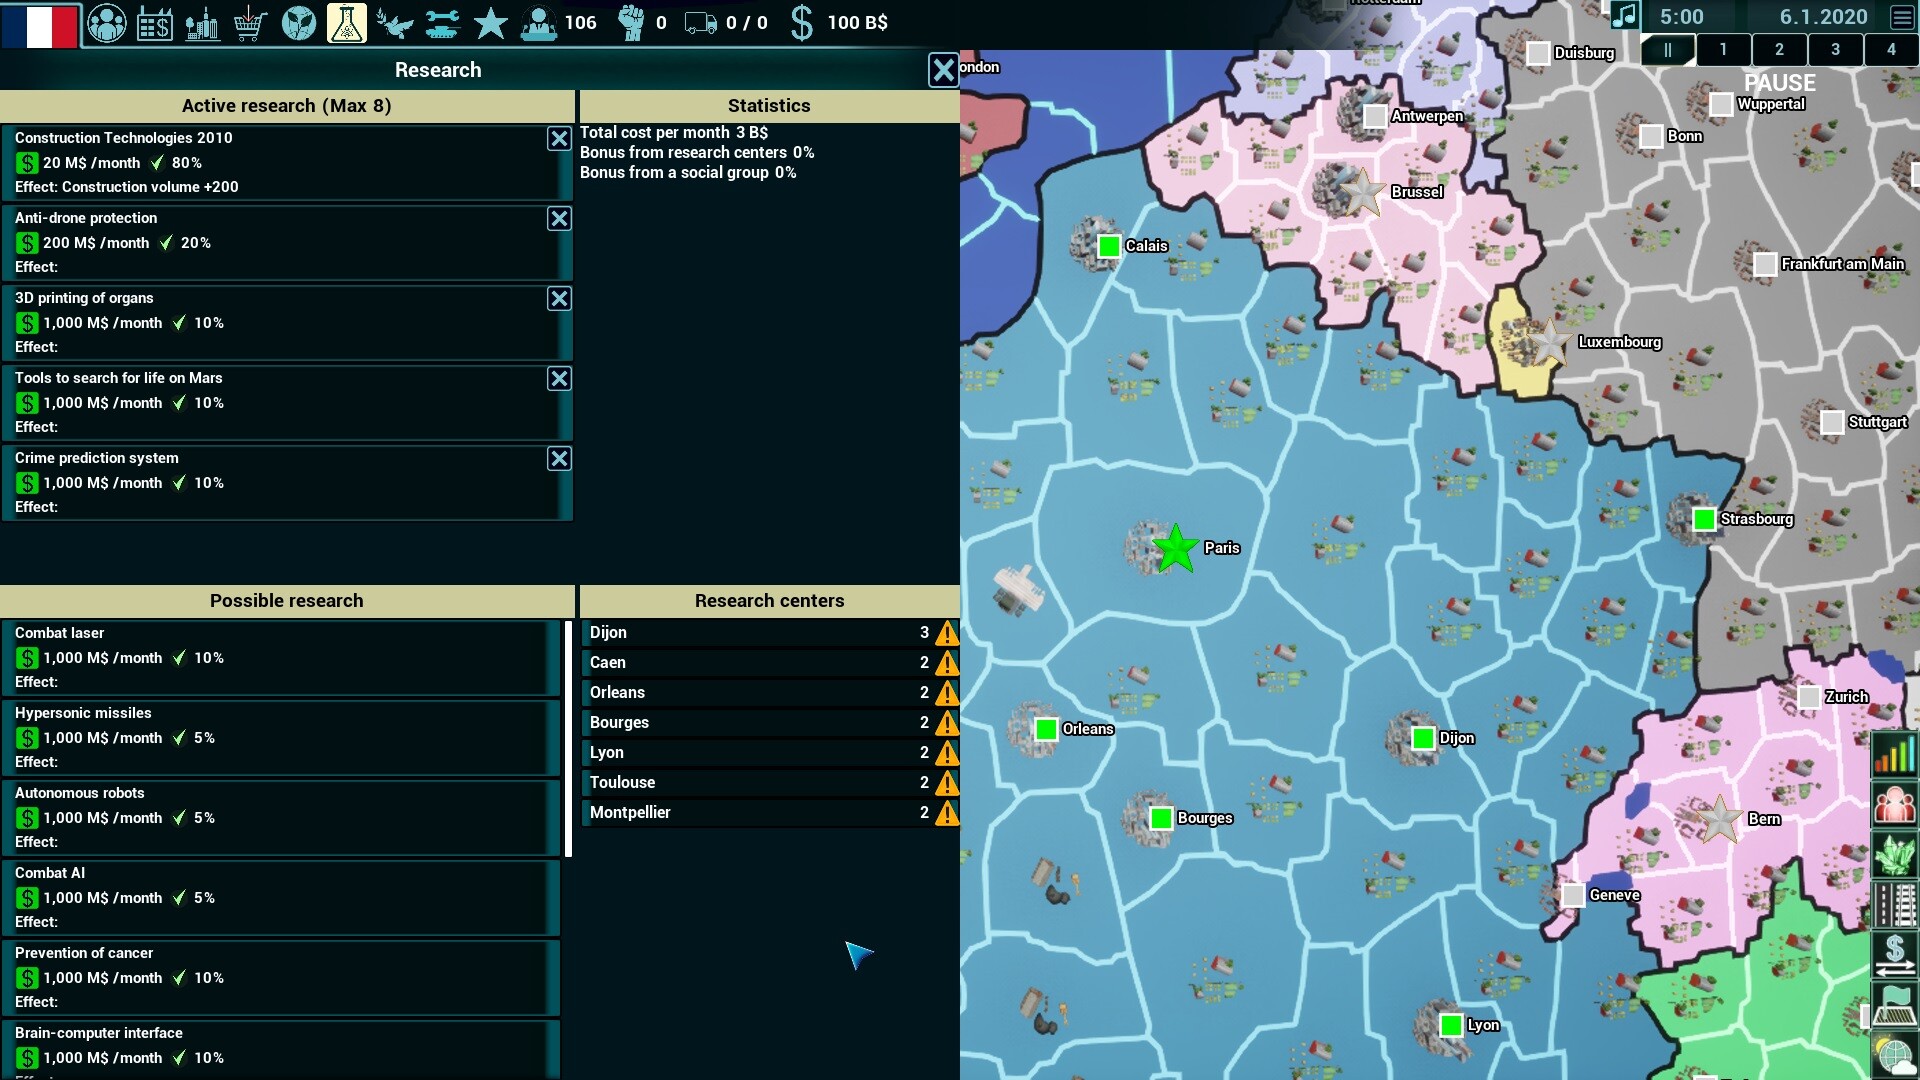Open the population groups panel icon

tap(106, 23)
